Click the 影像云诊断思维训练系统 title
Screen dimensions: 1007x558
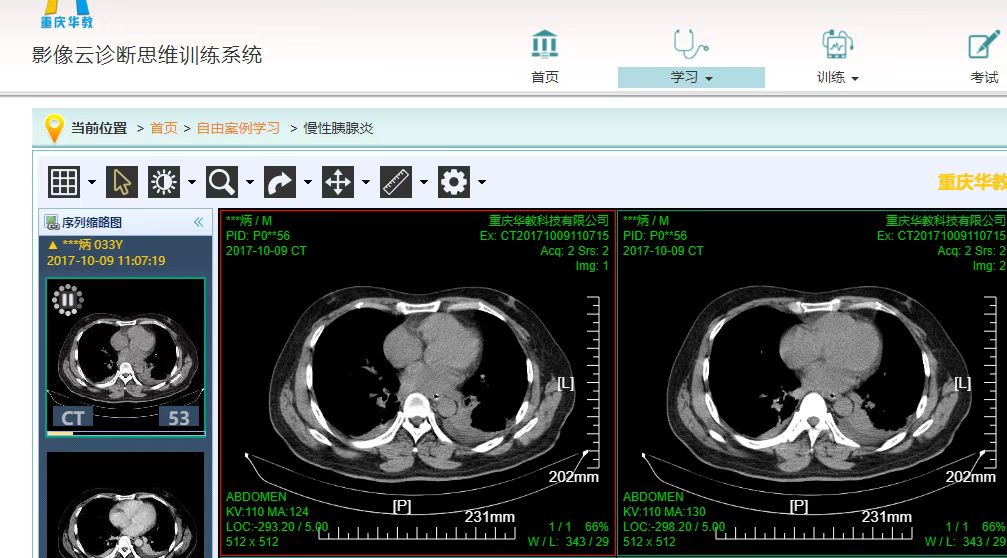(x=147, y=55)
